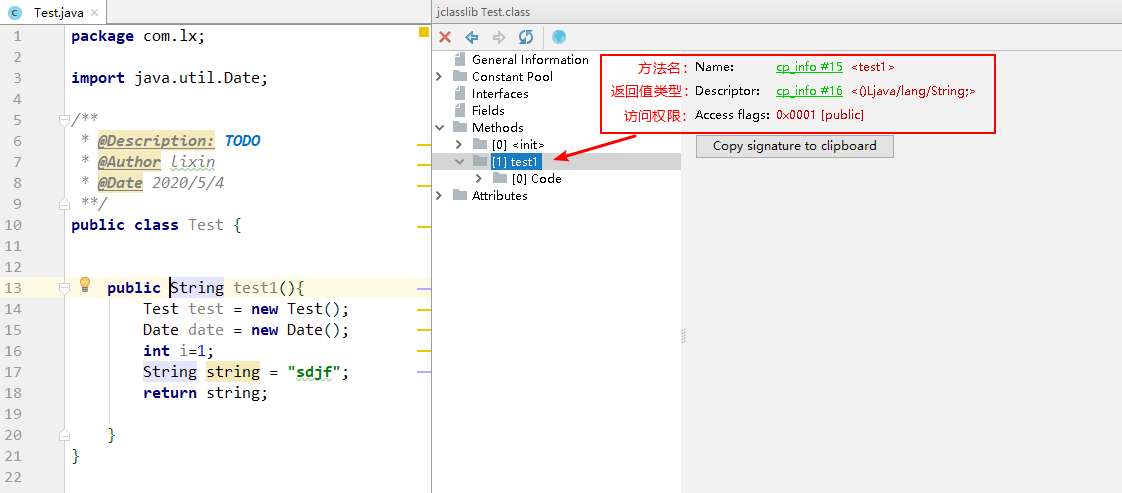Reload class file with refresh icon
Screen dimensions: 1122x493
(x=526, y=37)
